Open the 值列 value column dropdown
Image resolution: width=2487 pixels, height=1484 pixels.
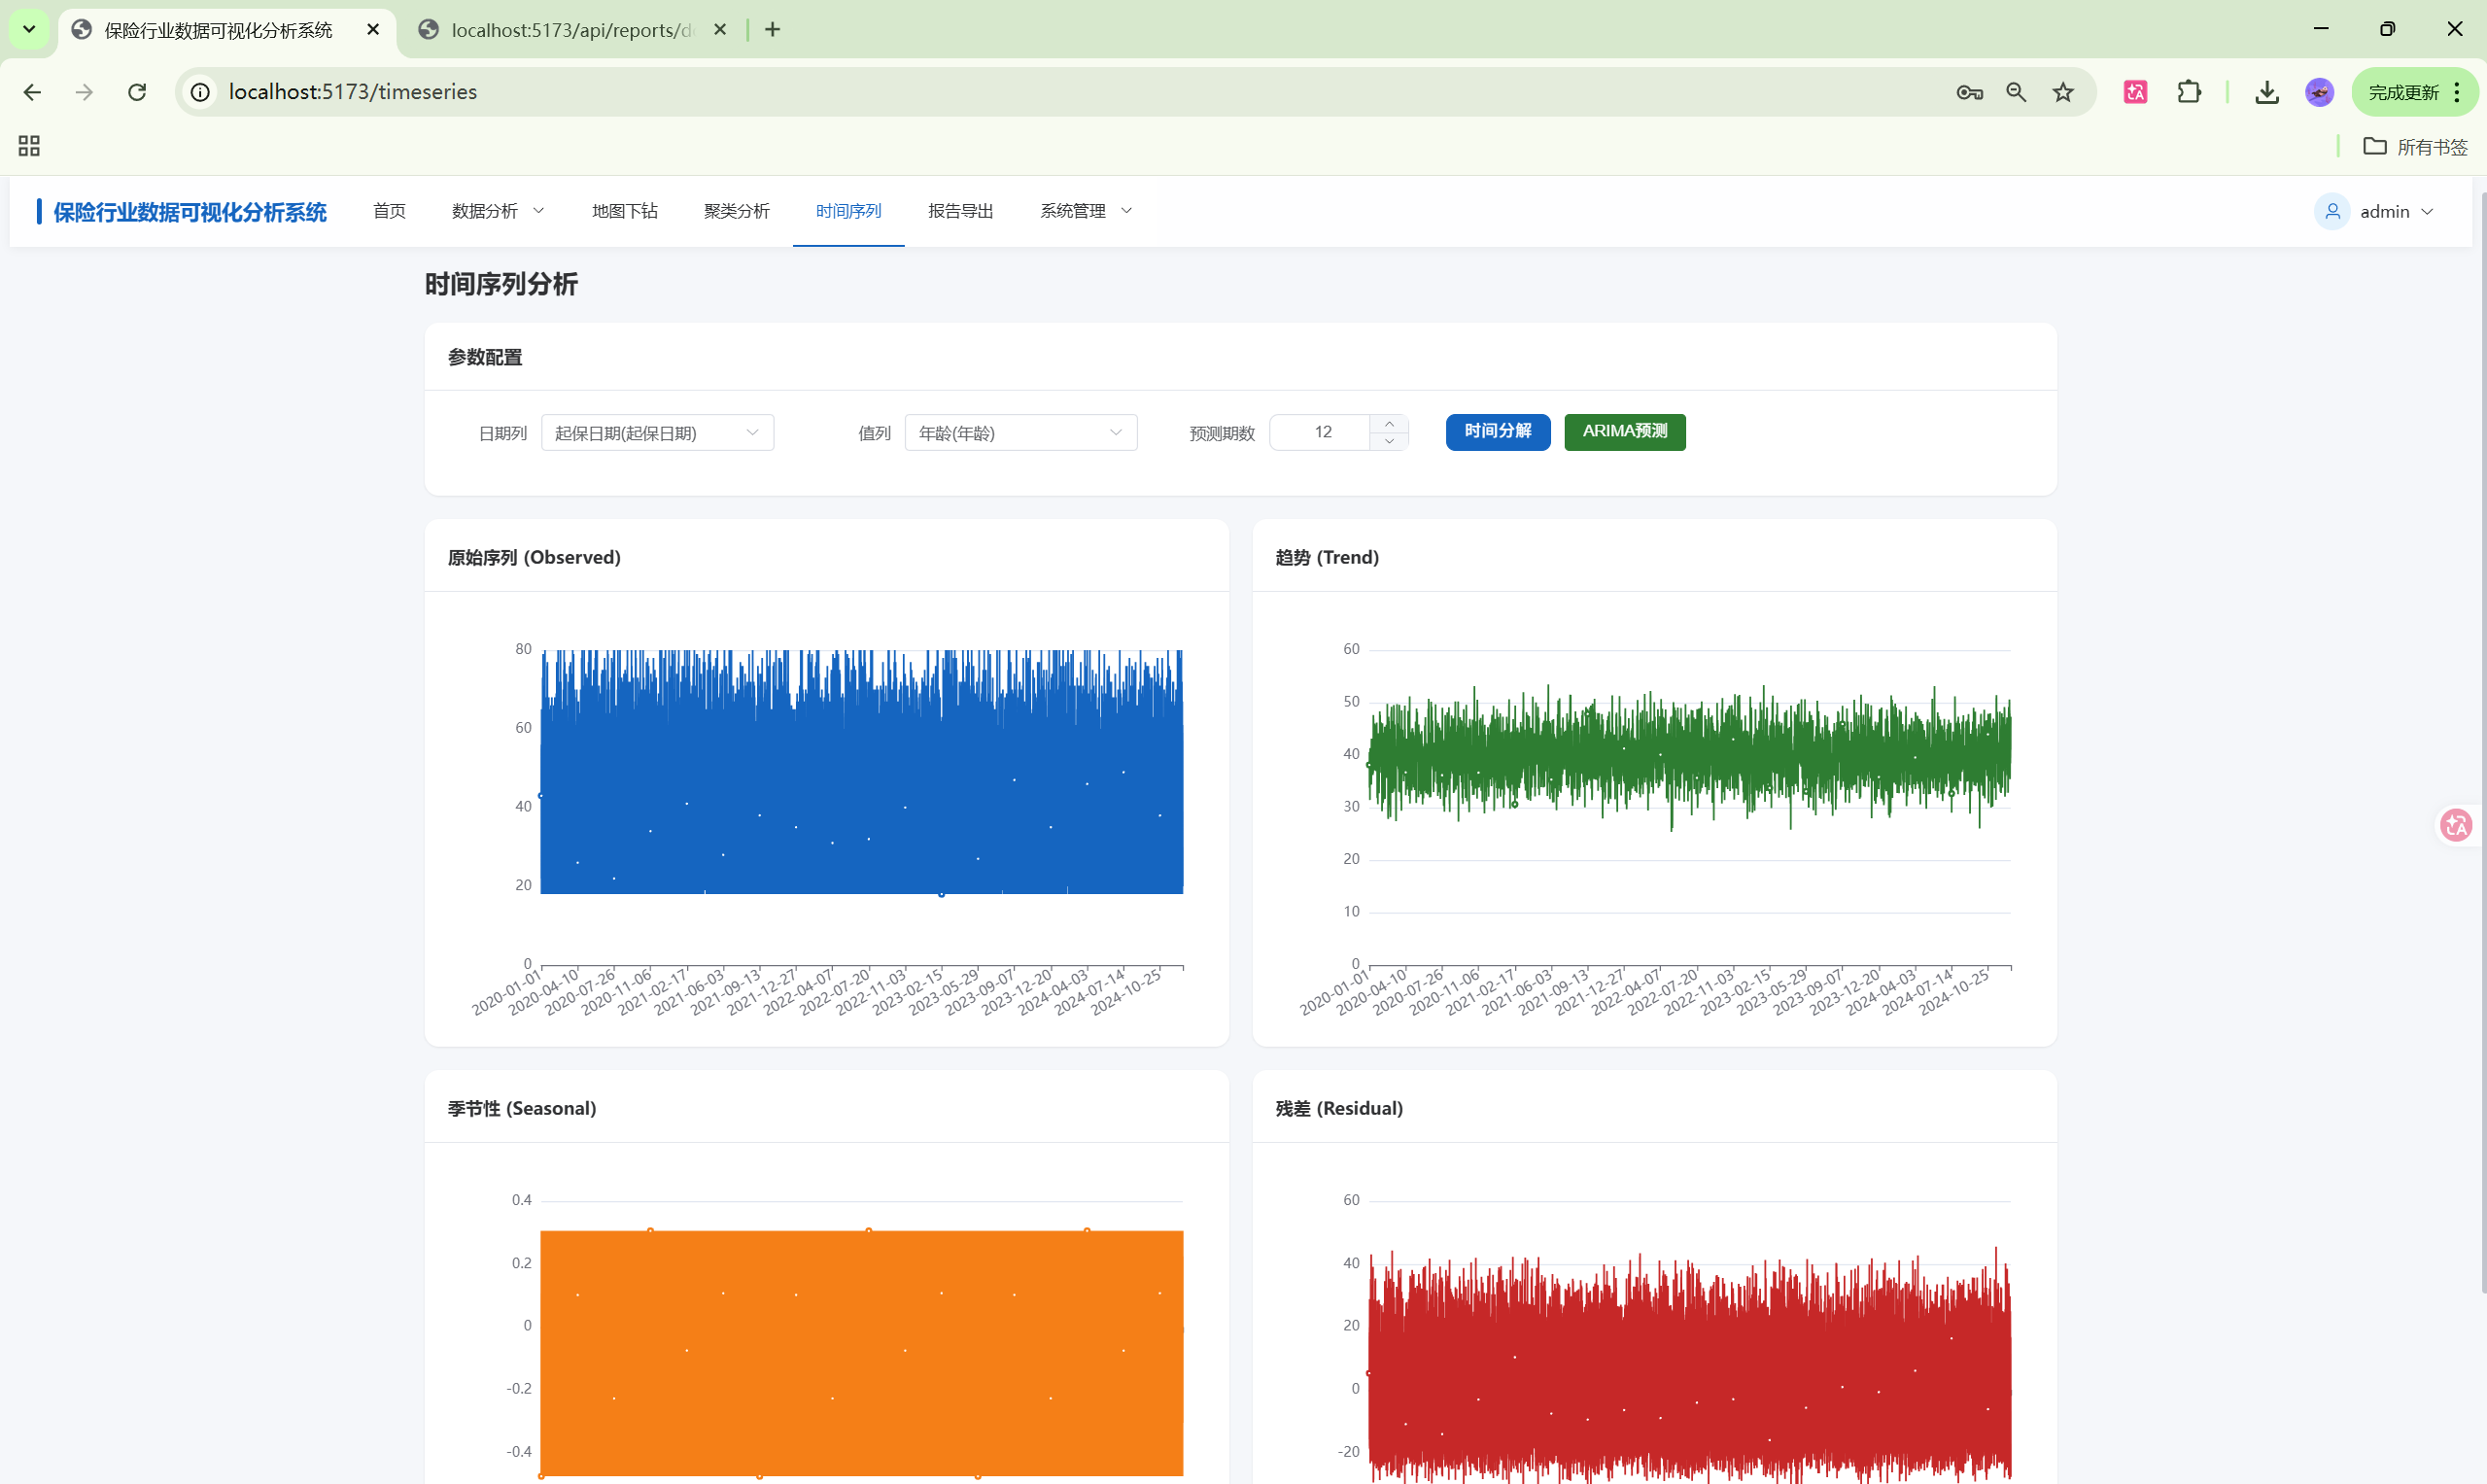[1020, 432]
